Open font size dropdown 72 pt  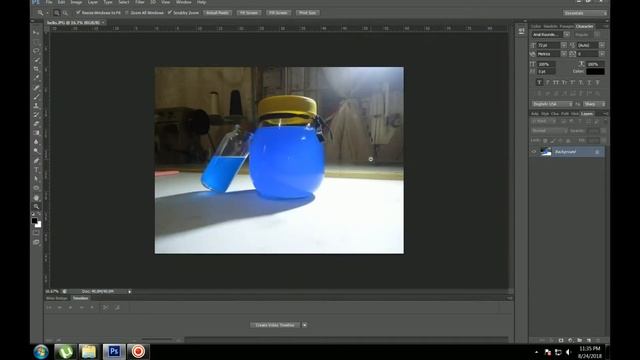(564, 45)
